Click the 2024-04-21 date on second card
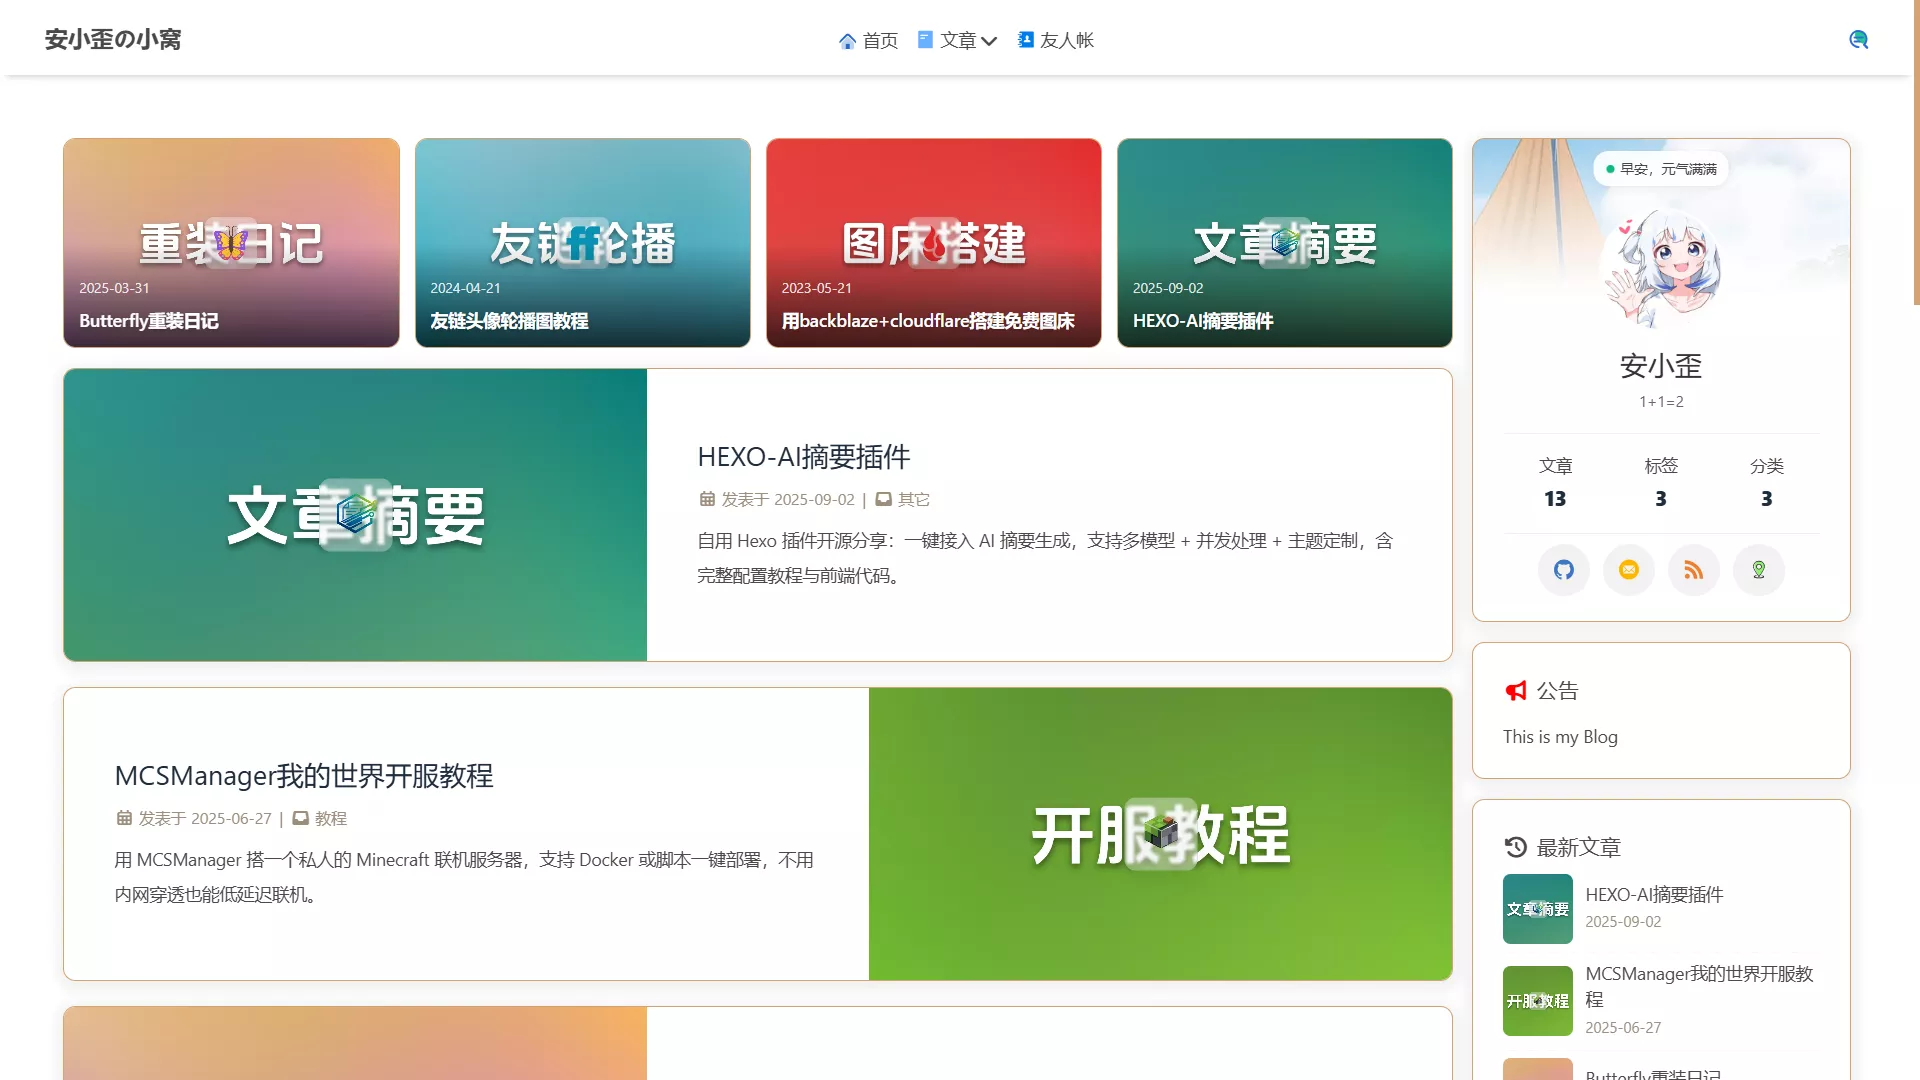The width and height of the screenshot is (1920, 1080). point(465,288)
